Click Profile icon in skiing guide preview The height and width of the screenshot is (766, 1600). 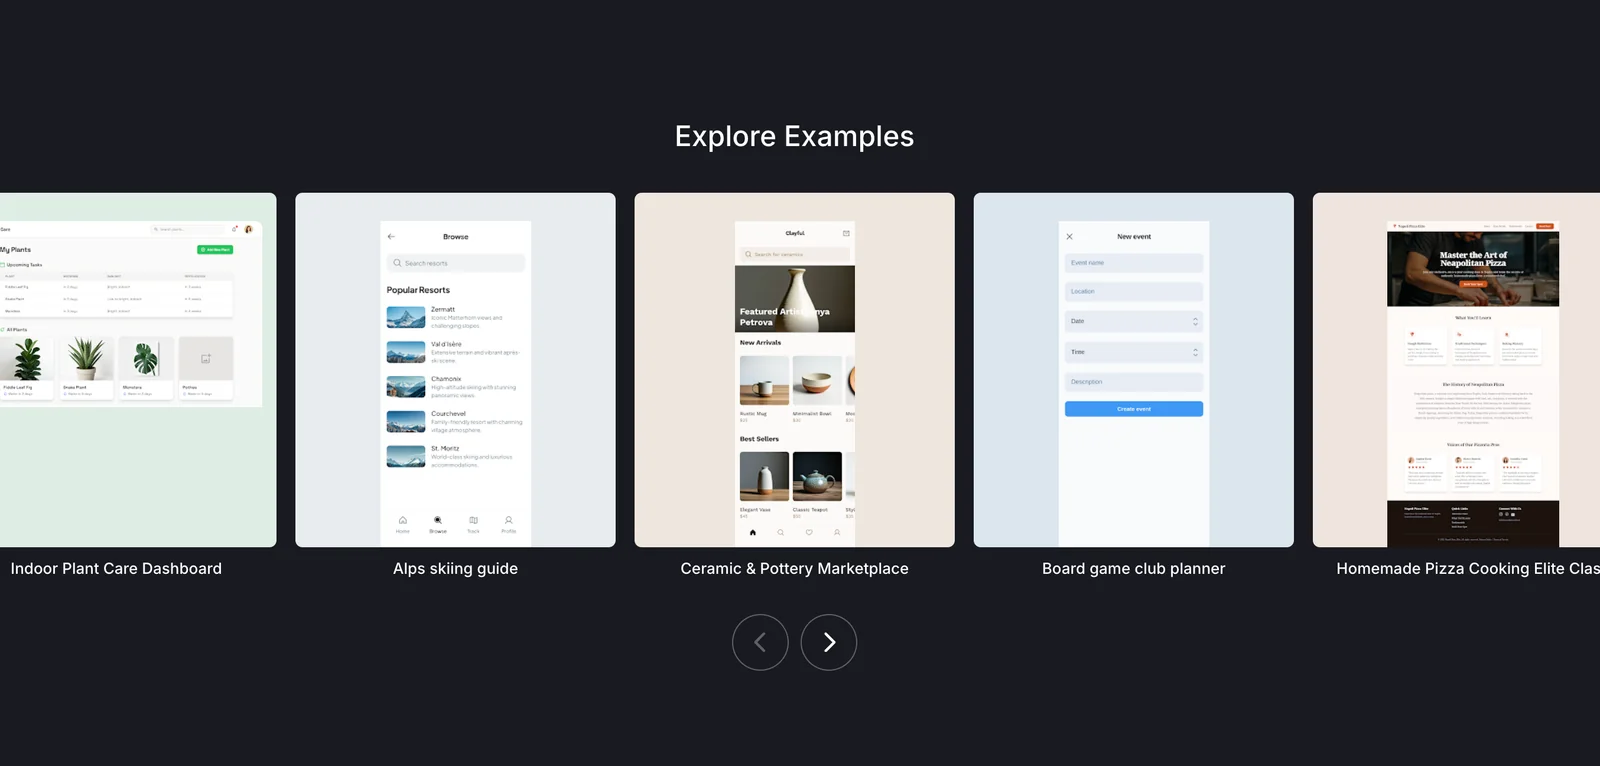508,521
